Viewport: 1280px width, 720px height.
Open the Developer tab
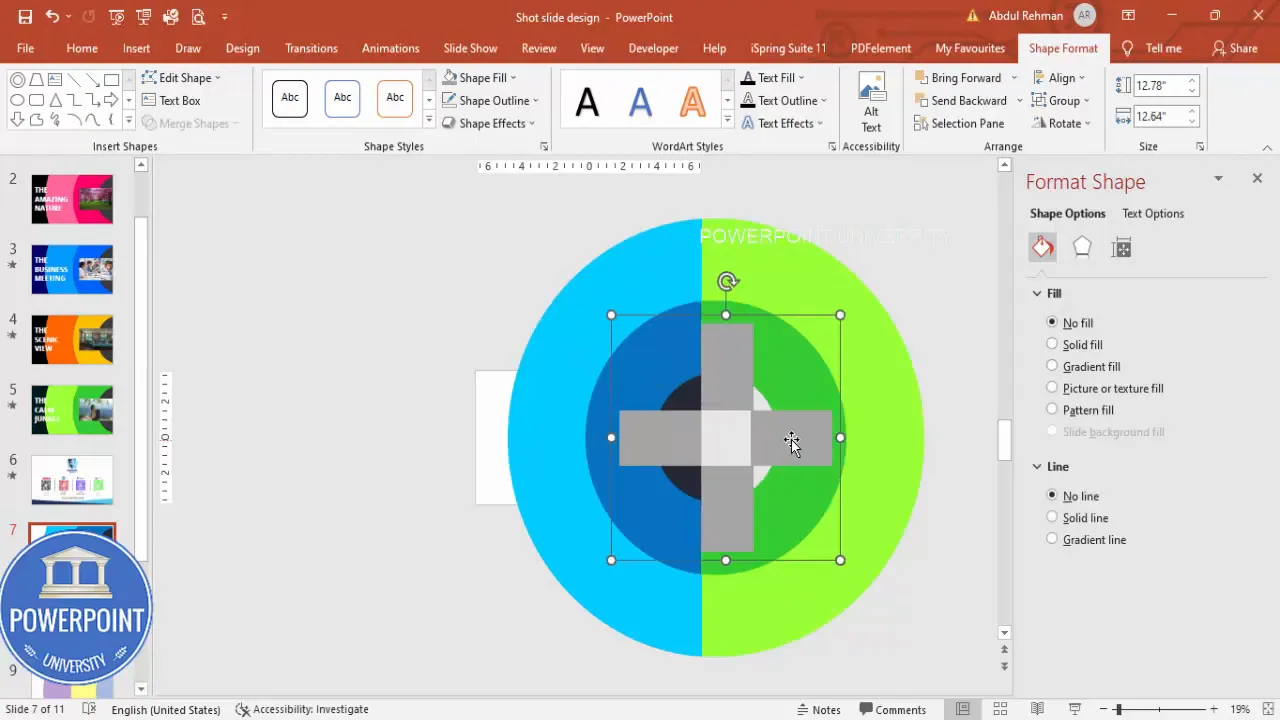tap(653, 48)
